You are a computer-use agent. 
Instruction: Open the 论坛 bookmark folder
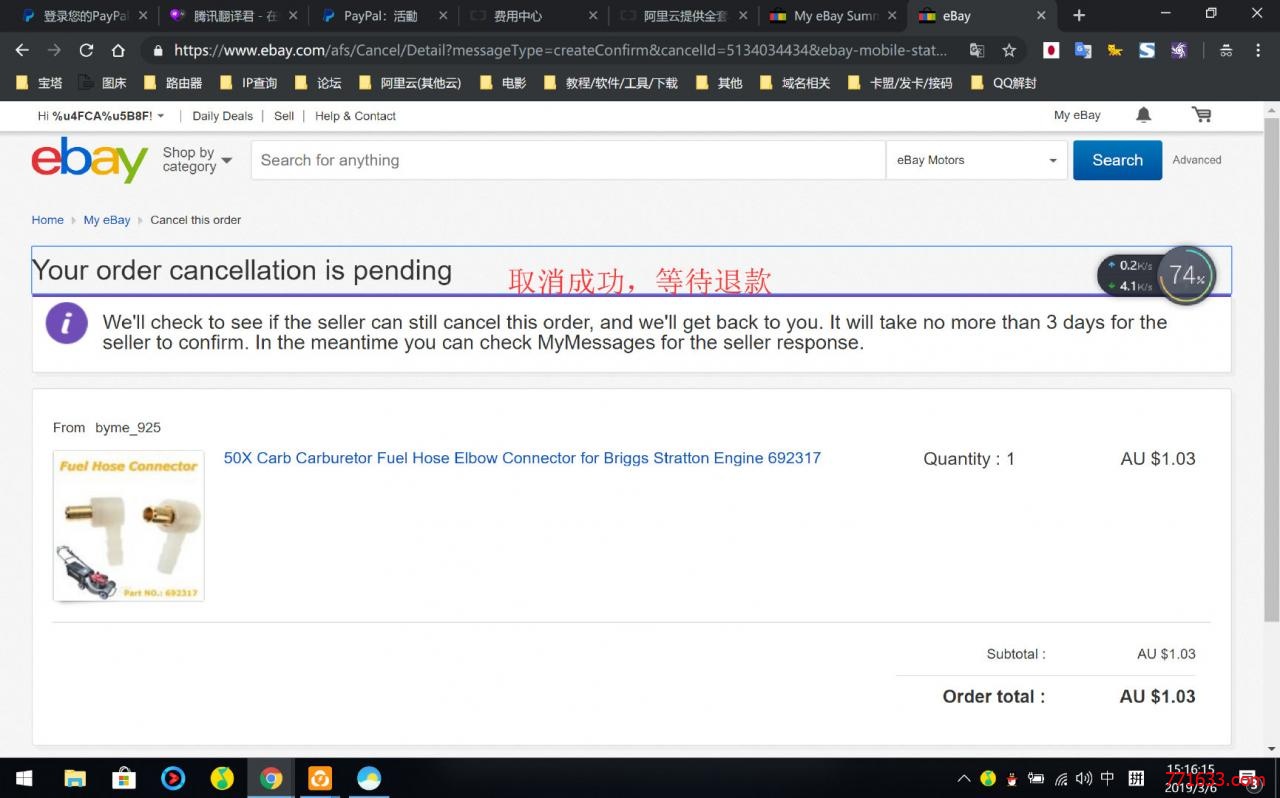318,83
